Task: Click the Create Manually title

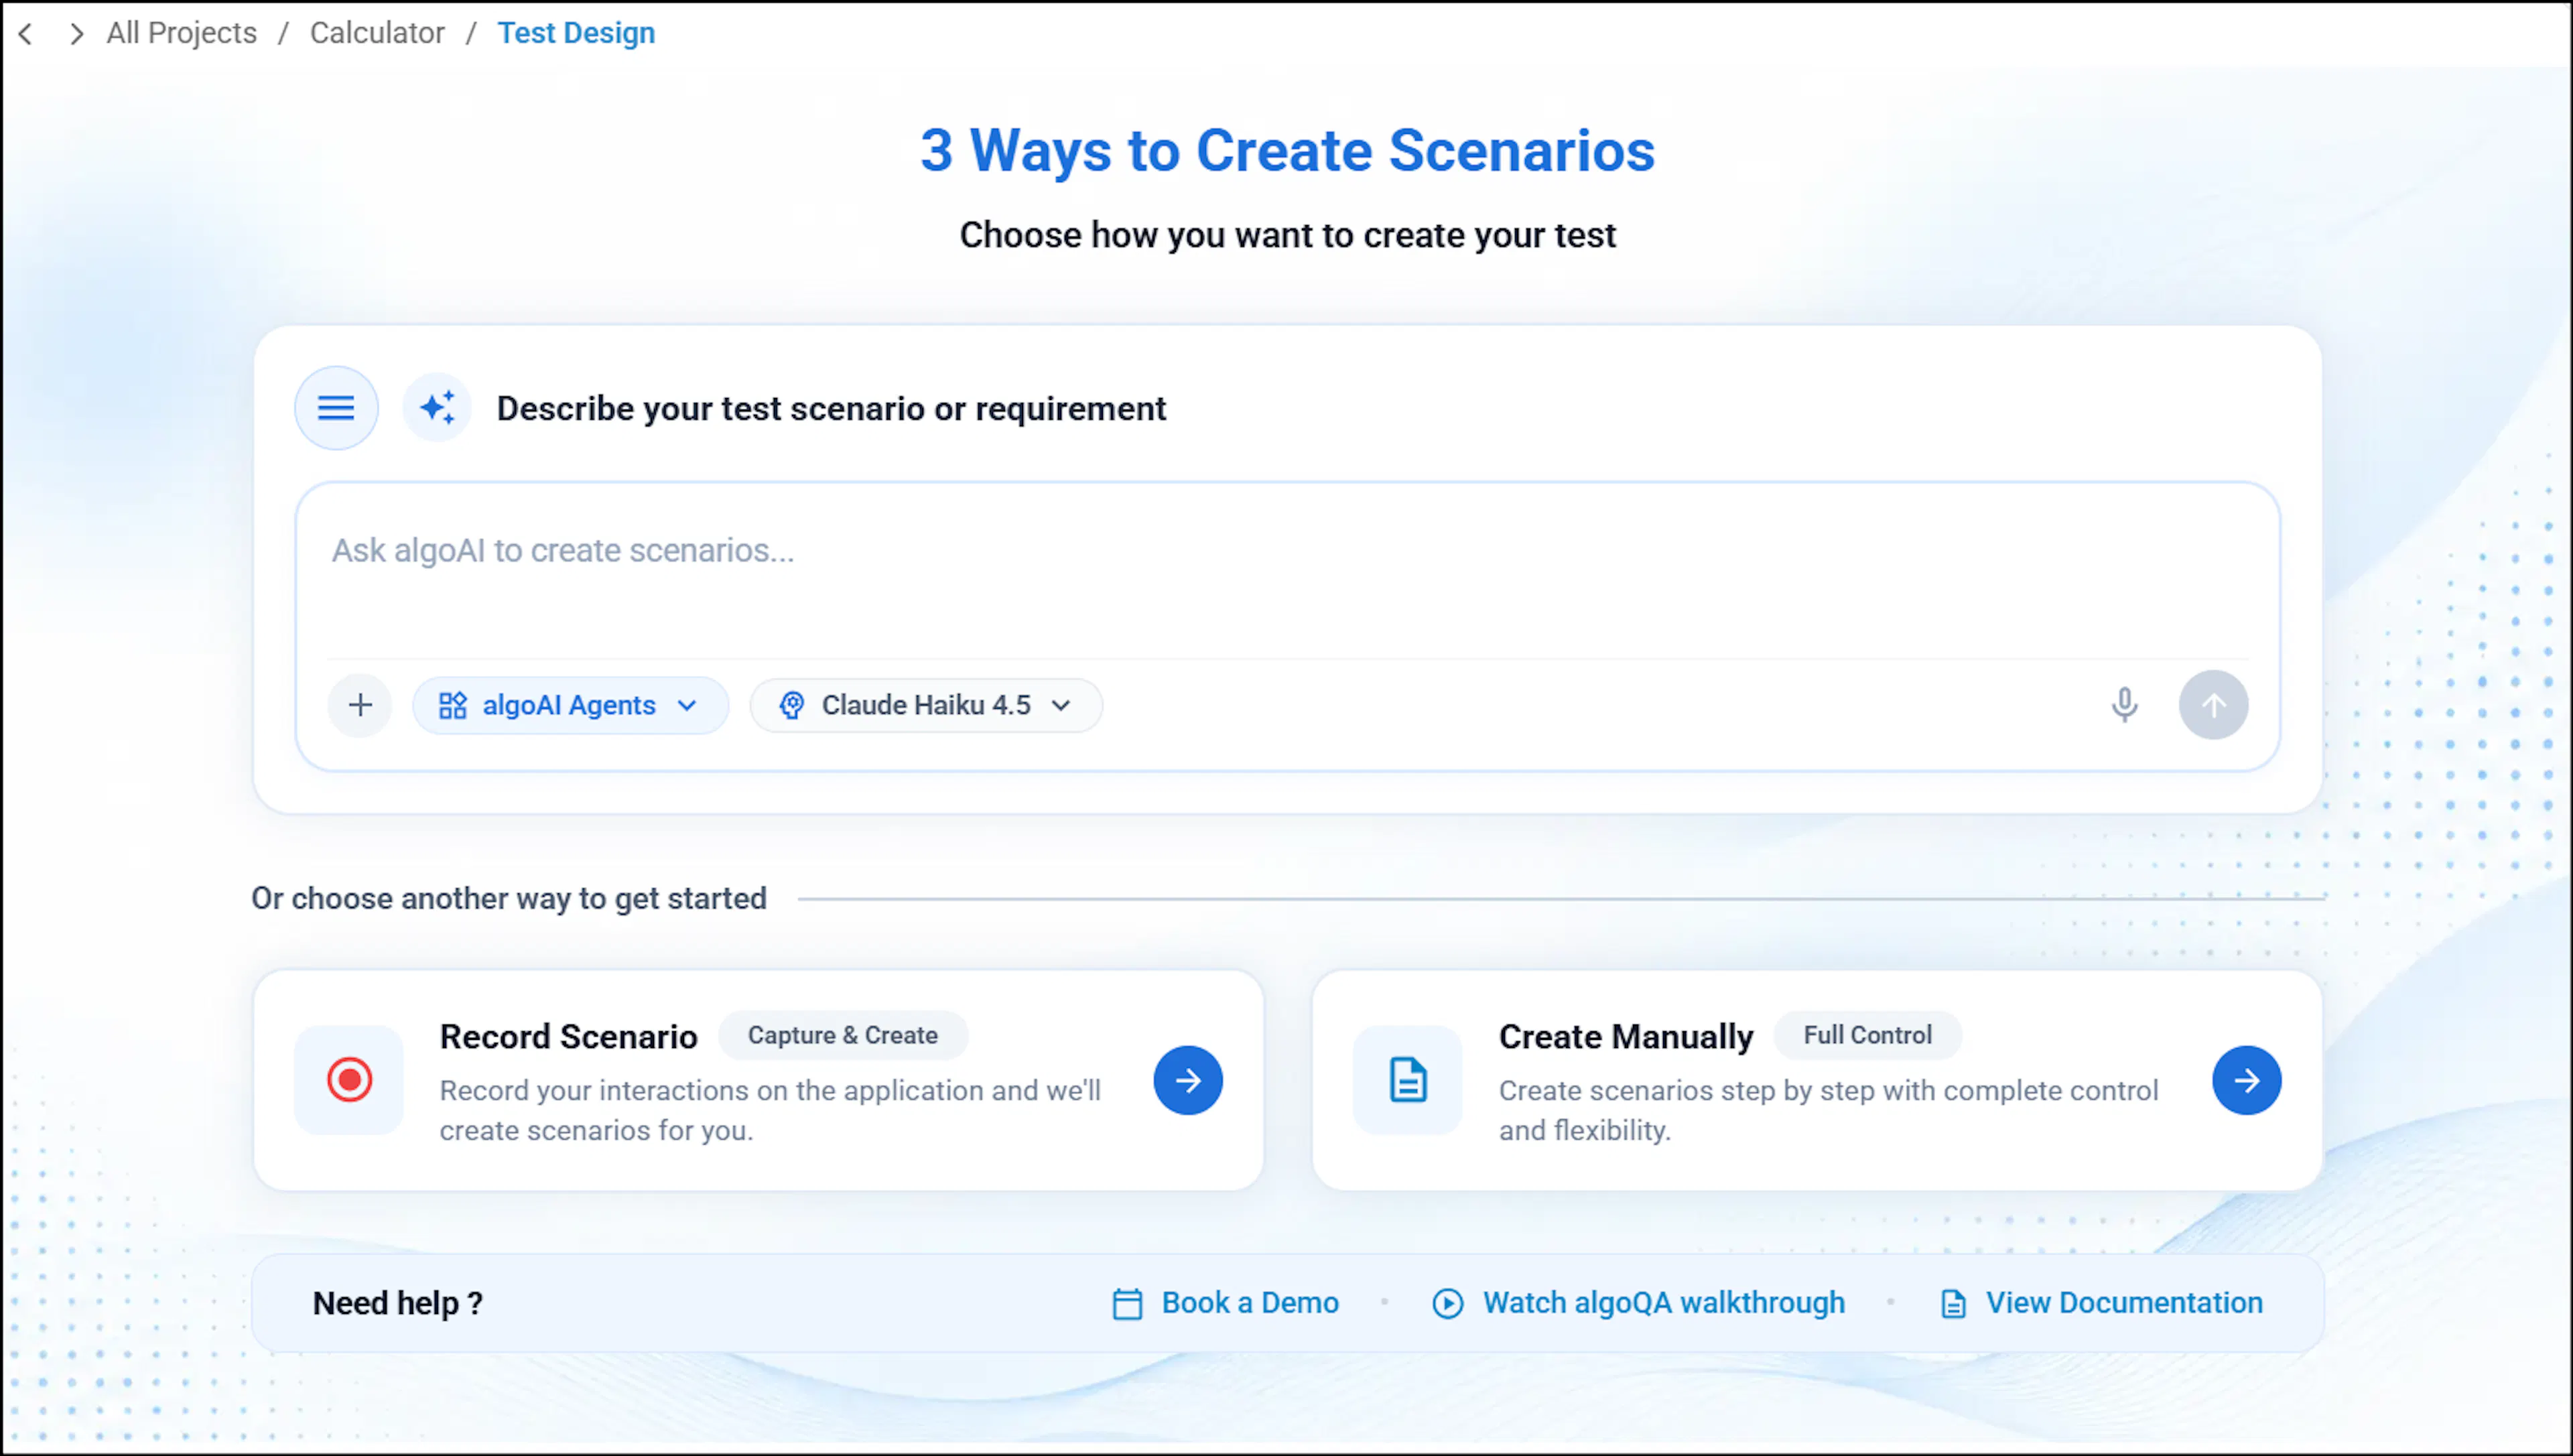Action: click(1626, 1037)
